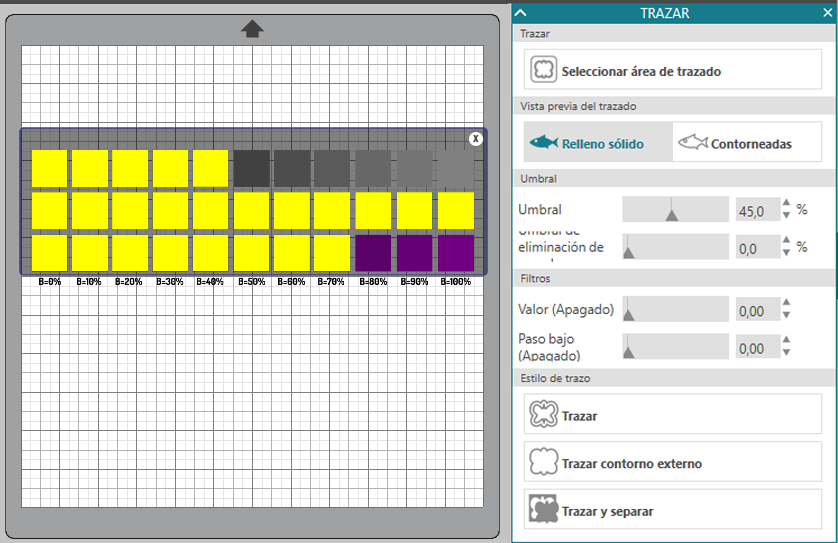Viewport: 838px width, 543px height.
Task: Click the B=70% label
Action: tap(331, 282)
